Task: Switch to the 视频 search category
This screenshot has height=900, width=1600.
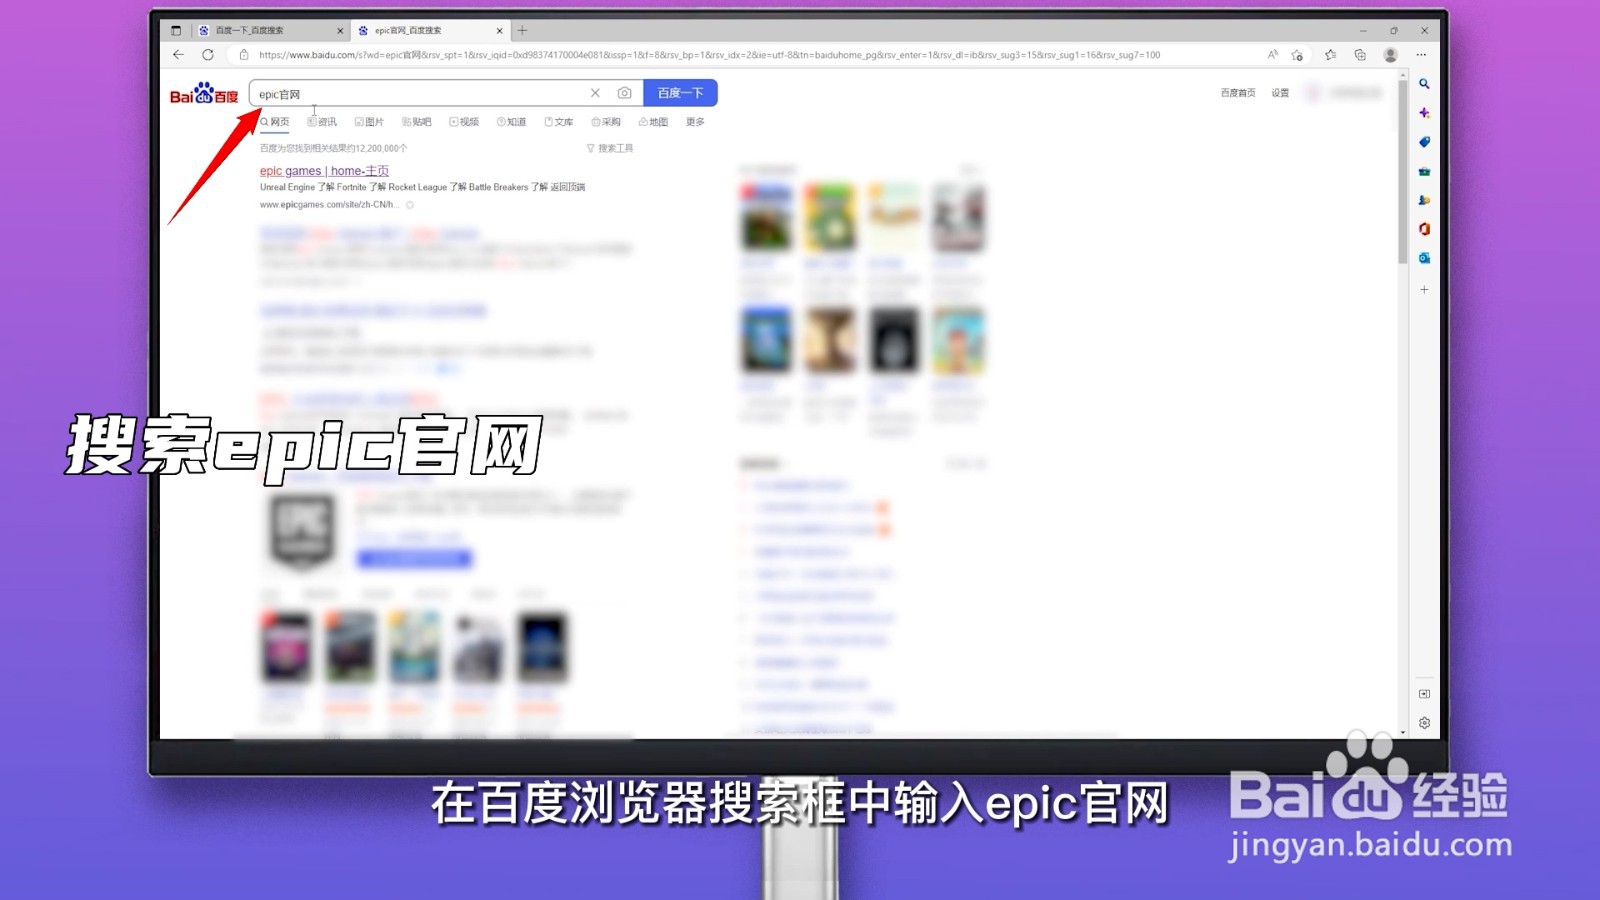Action: (x=464, y=122)
